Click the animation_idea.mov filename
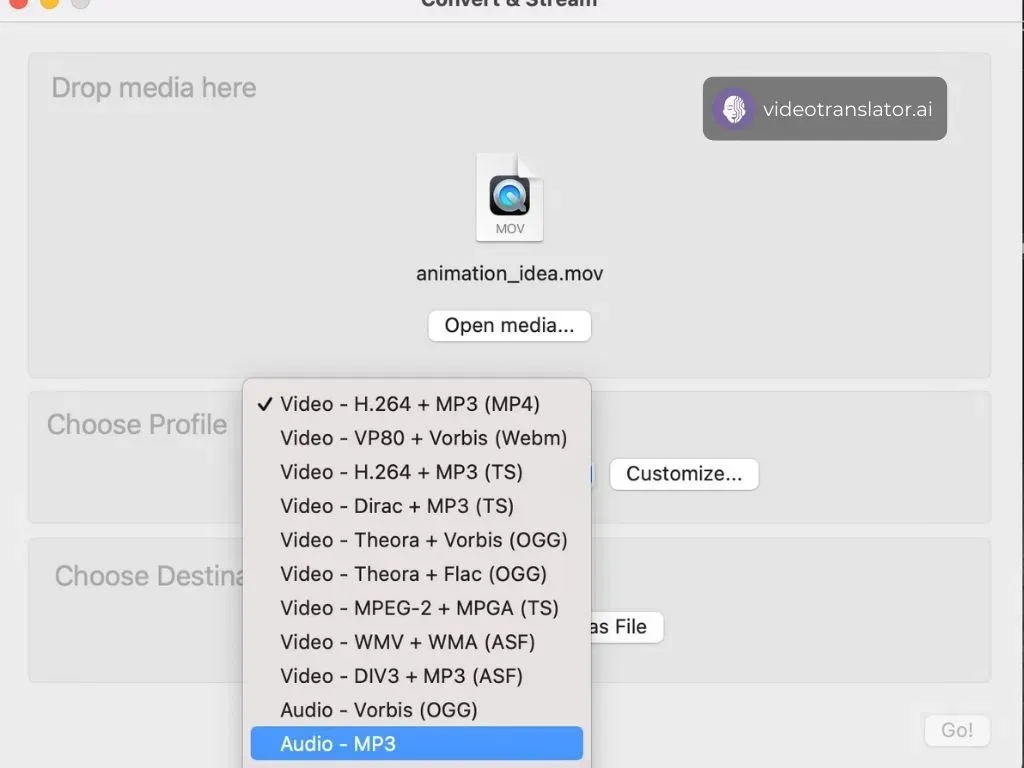 click(509, 273)
